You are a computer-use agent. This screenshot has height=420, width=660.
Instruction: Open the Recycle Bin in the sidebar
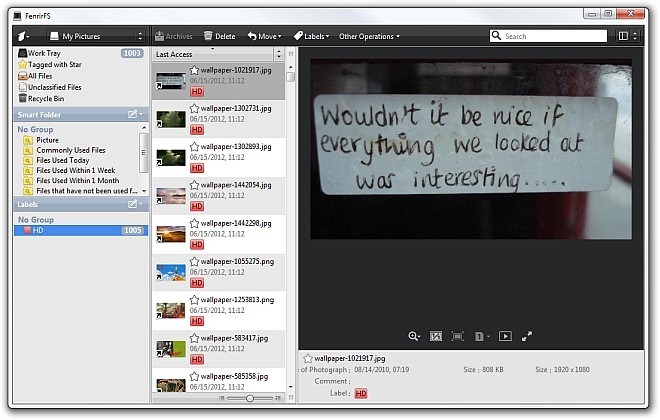40,99
